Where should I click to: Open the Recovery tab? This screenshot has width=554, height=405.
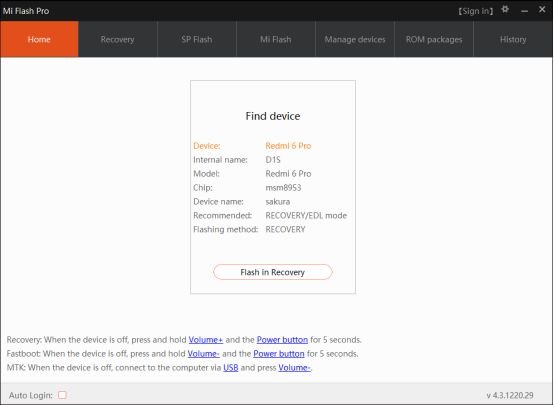pyautogui.click(x=117, y=39)
